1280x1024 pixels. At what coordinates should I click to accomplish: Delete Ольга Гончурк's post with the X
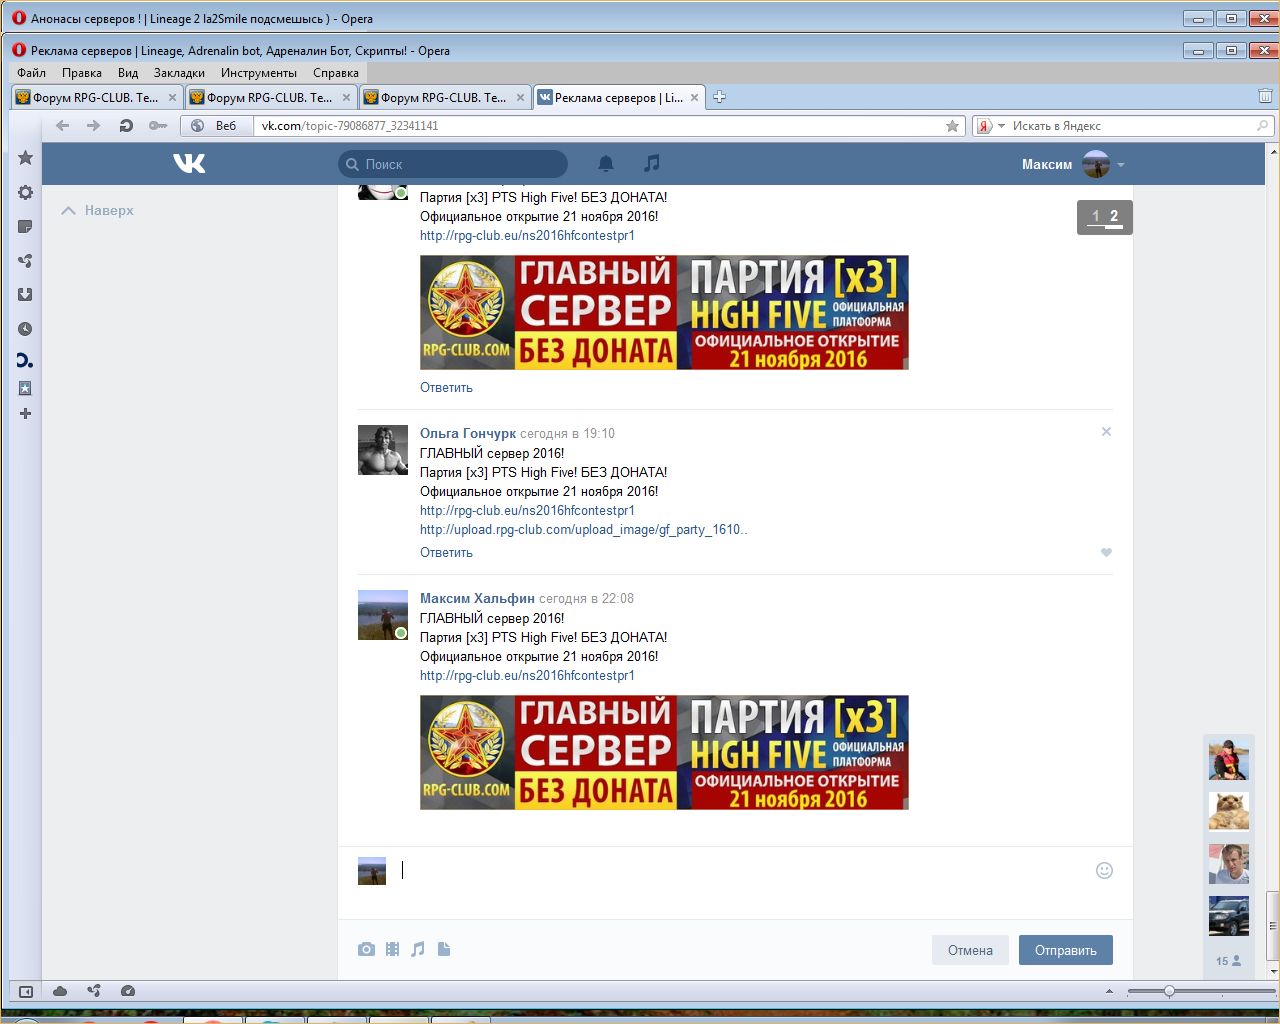tap(1106, 432)
